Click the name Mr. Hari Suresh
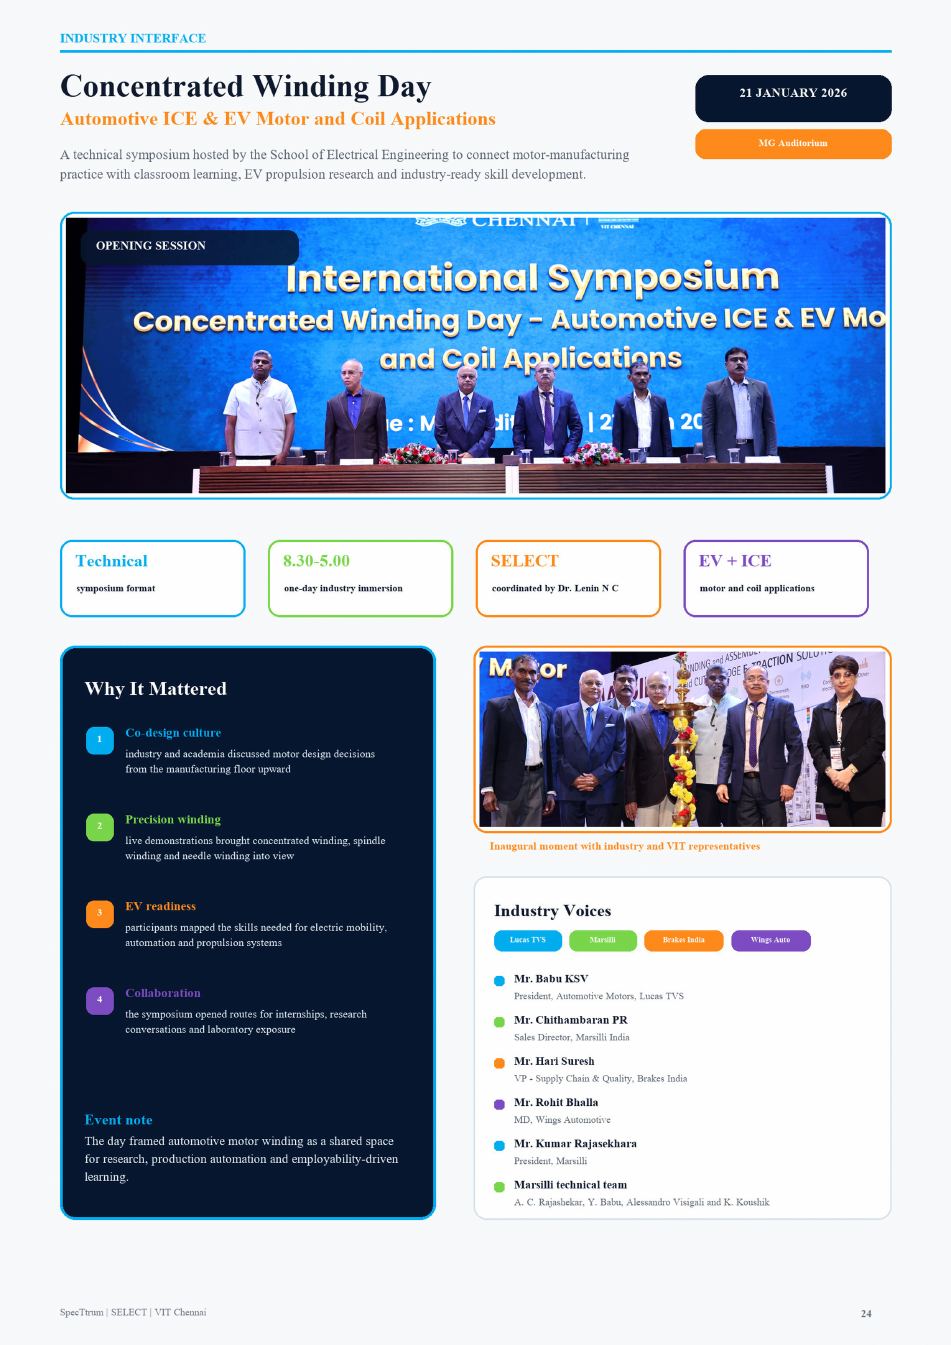 (x=554, y=1061)
